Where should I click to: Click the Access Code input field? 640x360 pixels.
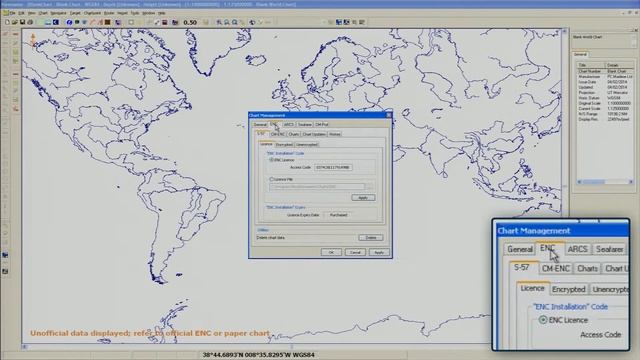tap(333, 167)
